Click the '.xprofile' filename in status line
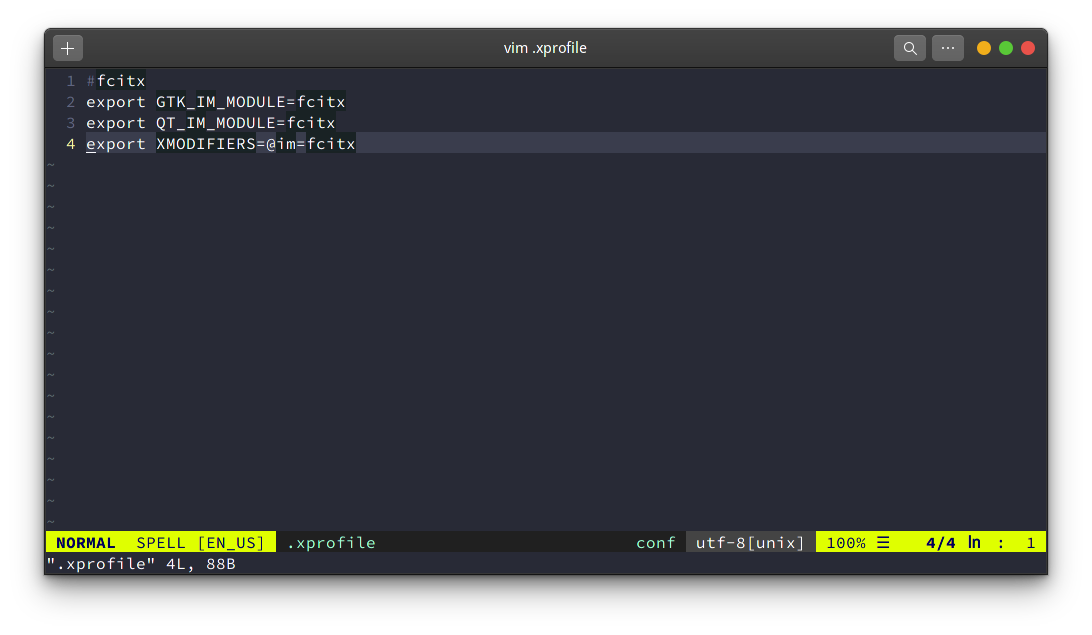Screen dimensions: 1092x635 [332, 542]
